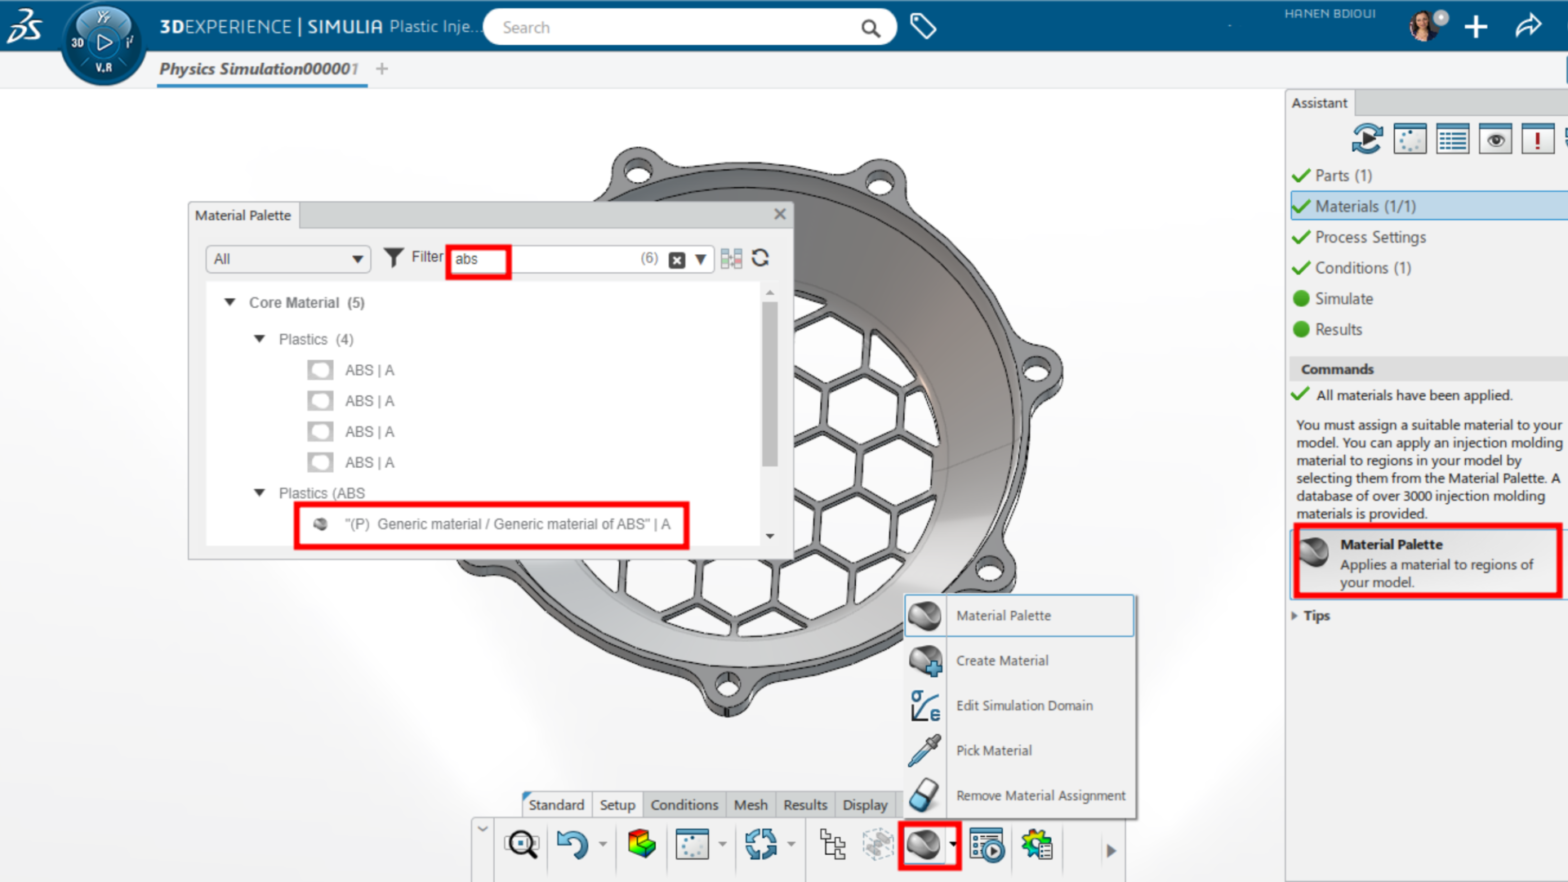This screenshot has width=1568, height=882.
Task: Open the list table icon in Assistant
Action: 1452,139
